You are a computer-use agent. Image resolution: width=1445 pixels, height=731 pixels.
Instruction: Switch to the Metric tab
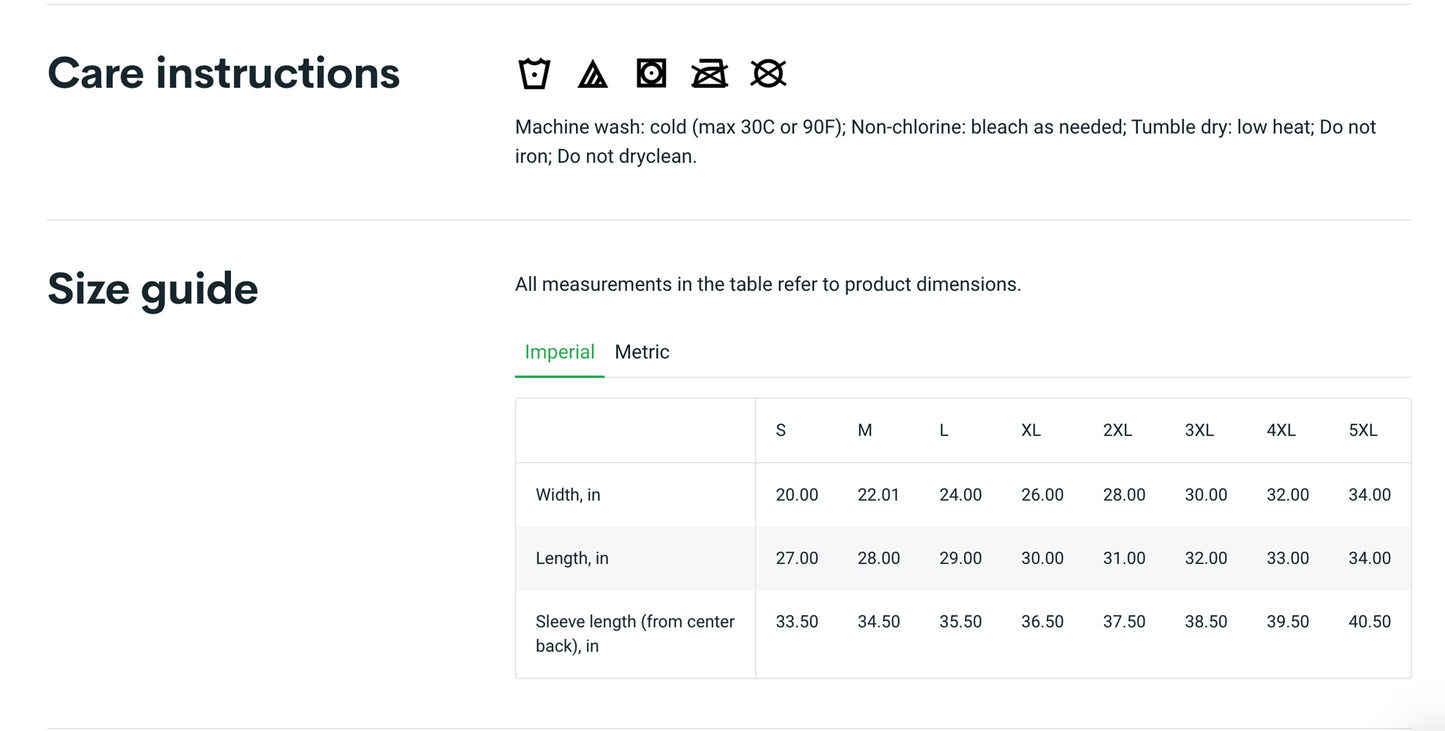click(x=642, y=352)
